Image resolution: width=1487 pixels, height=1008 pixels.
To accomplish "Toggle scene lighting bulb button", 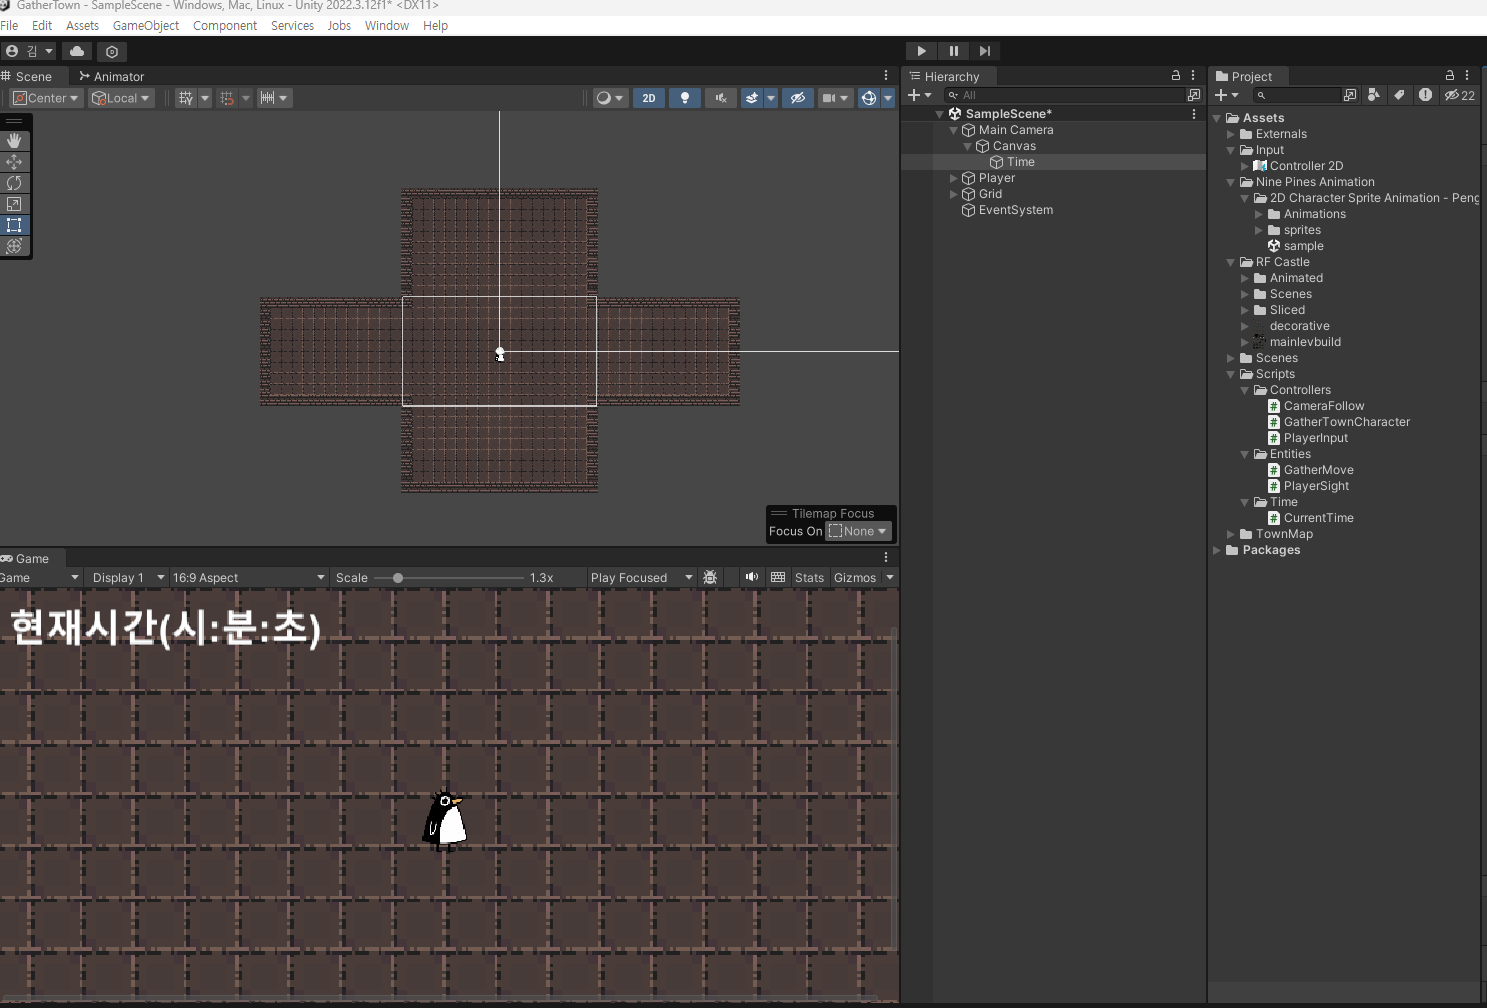I will click(x=685, y=98).
